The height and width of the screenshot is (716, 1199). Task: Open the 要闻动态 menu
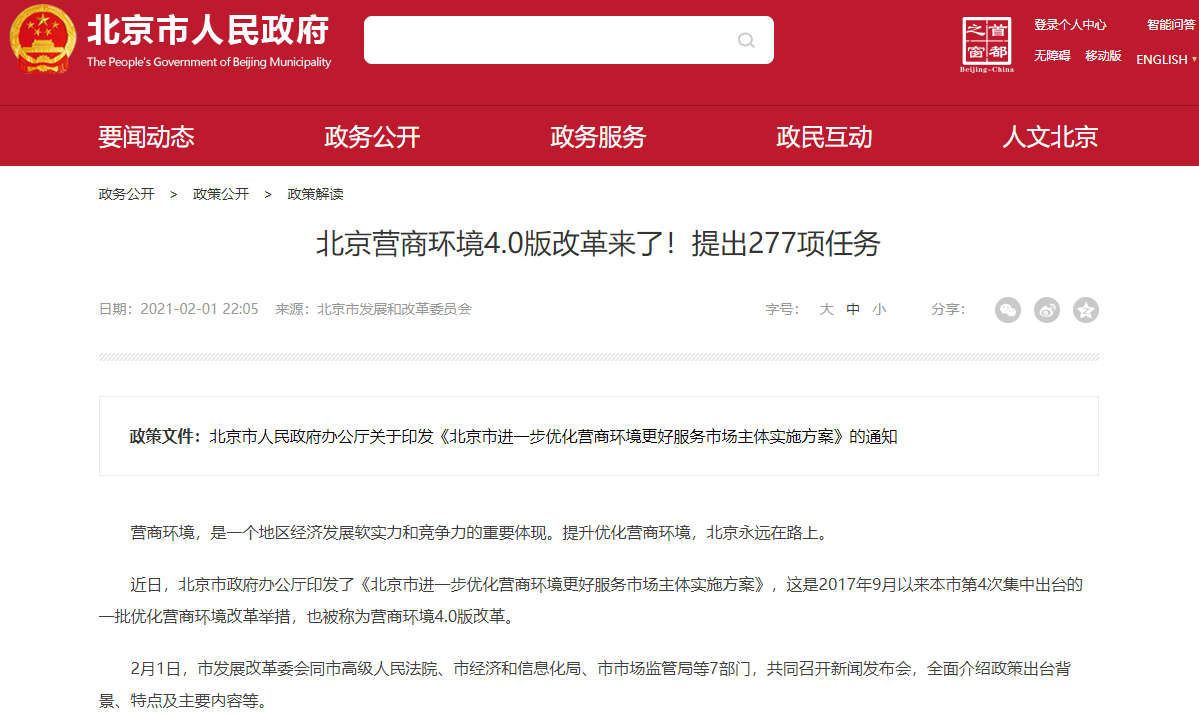146,137
